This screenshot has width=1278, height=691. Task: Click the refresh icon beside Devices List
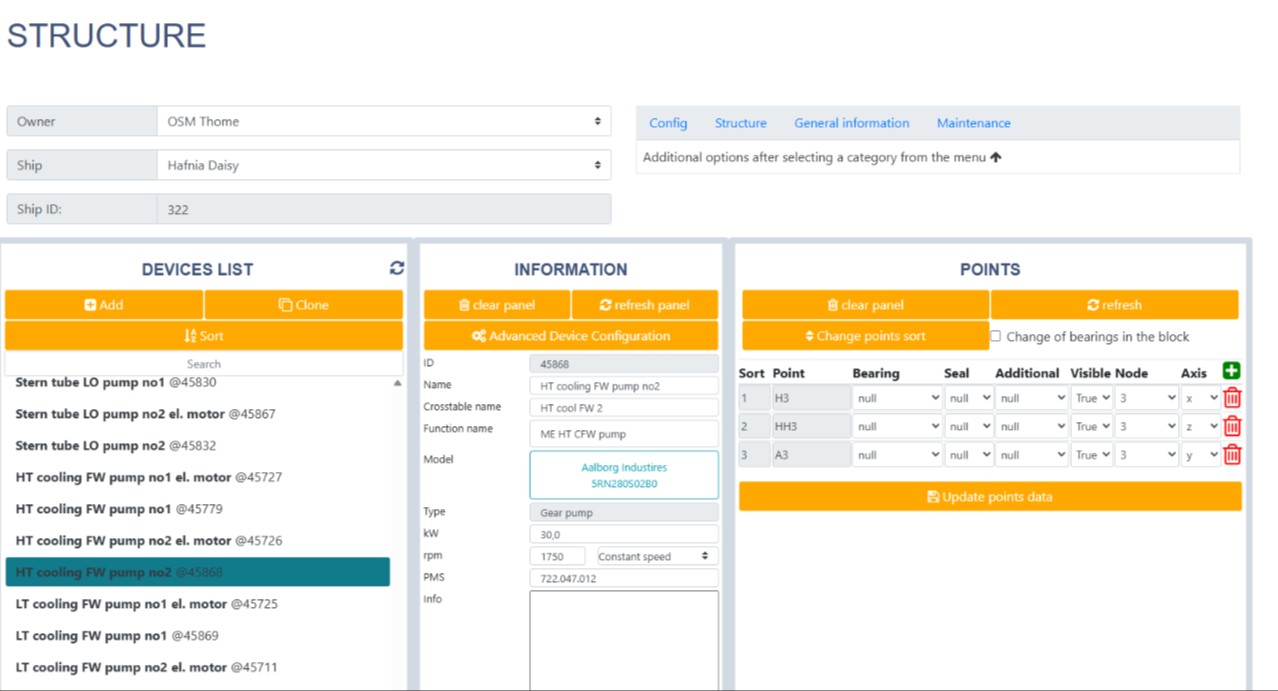397,268
